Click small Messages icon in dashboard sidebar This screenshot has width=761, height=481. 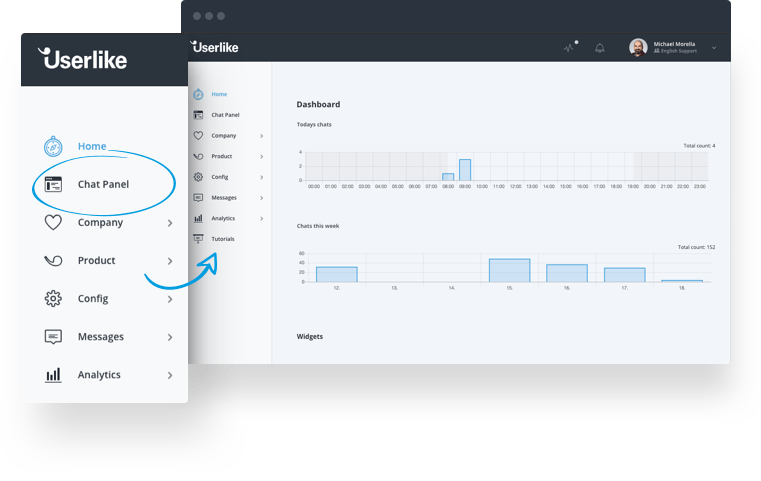198,198
